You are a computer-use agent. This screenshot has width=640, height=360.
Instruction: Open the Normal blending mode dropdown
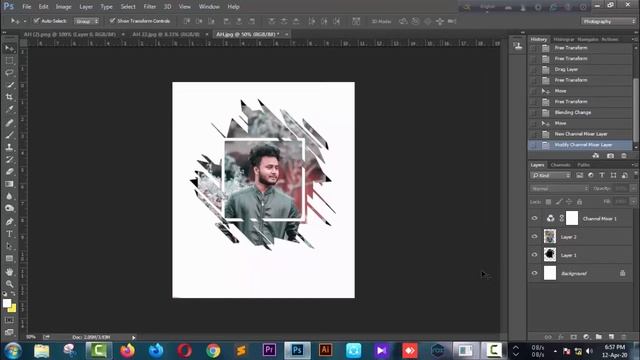[x=559, y=189]
